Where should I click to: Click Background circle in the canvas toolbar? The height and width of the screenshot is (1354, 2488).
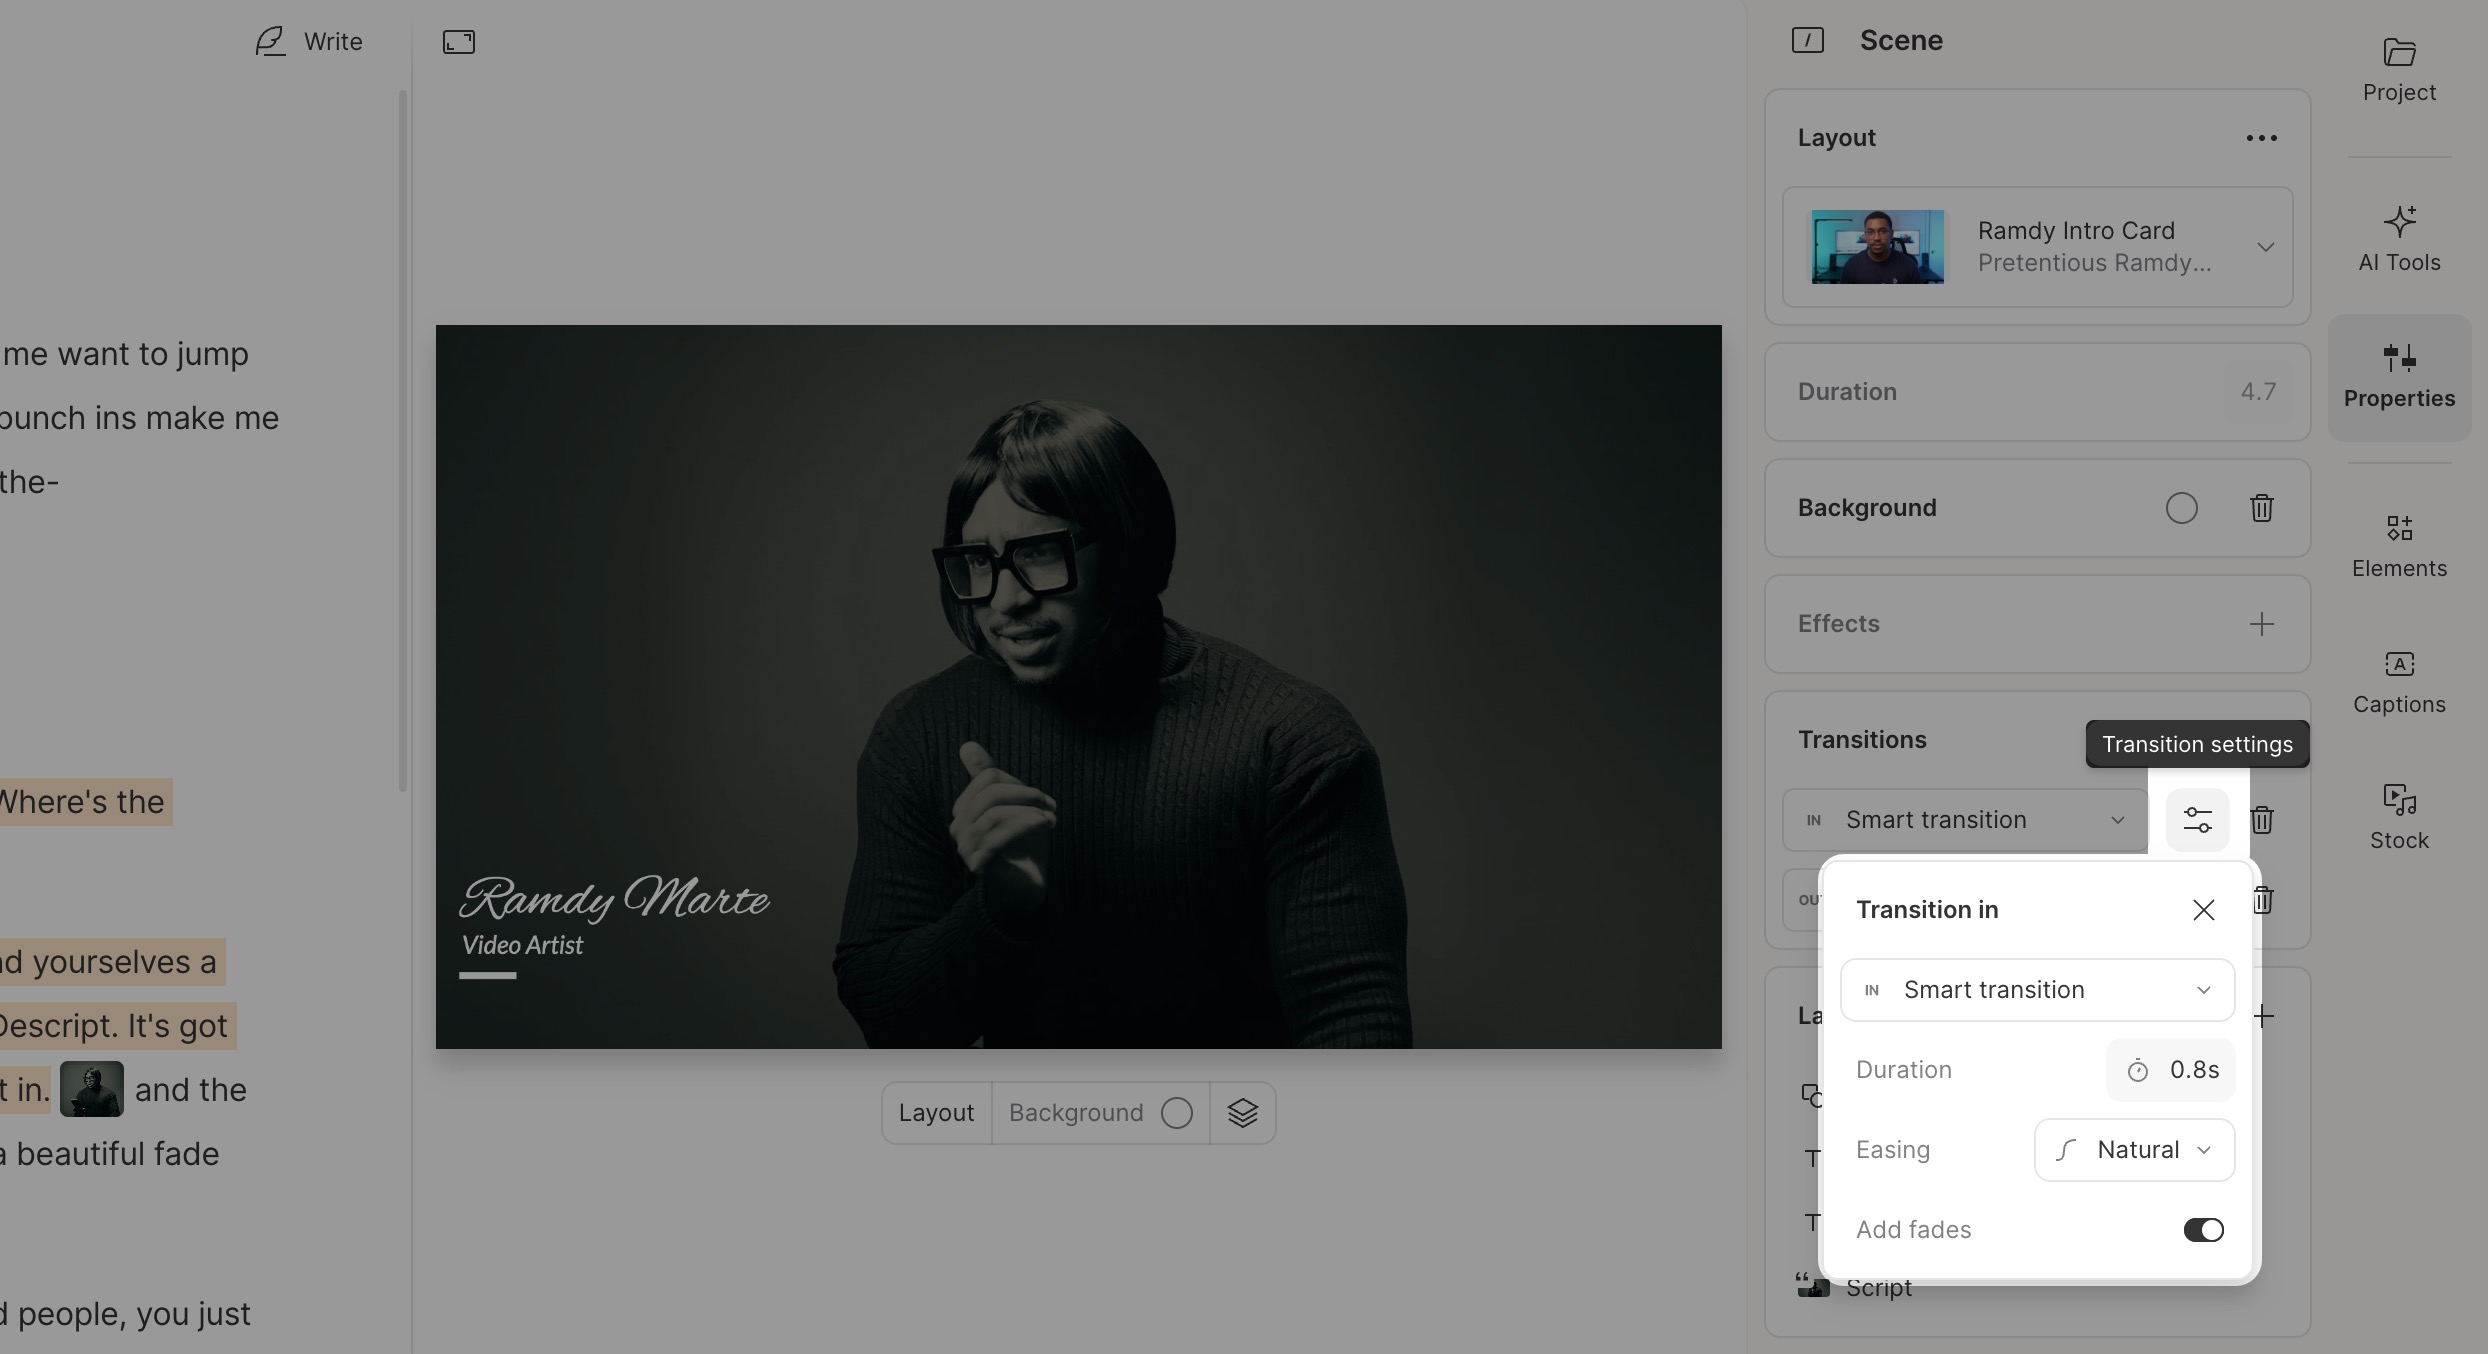coord(1177,1113)
